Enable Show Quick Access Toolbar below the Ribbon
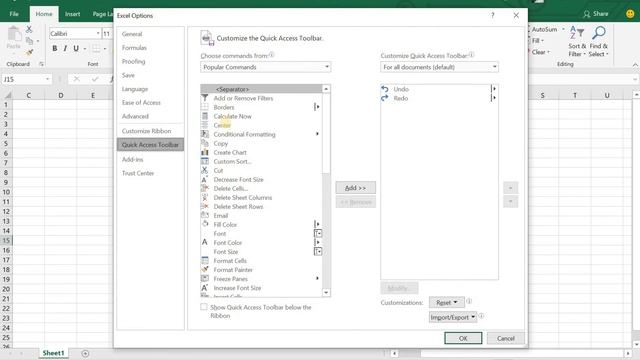640x360 pixels. pyautogui.click(x=204, y=307)
